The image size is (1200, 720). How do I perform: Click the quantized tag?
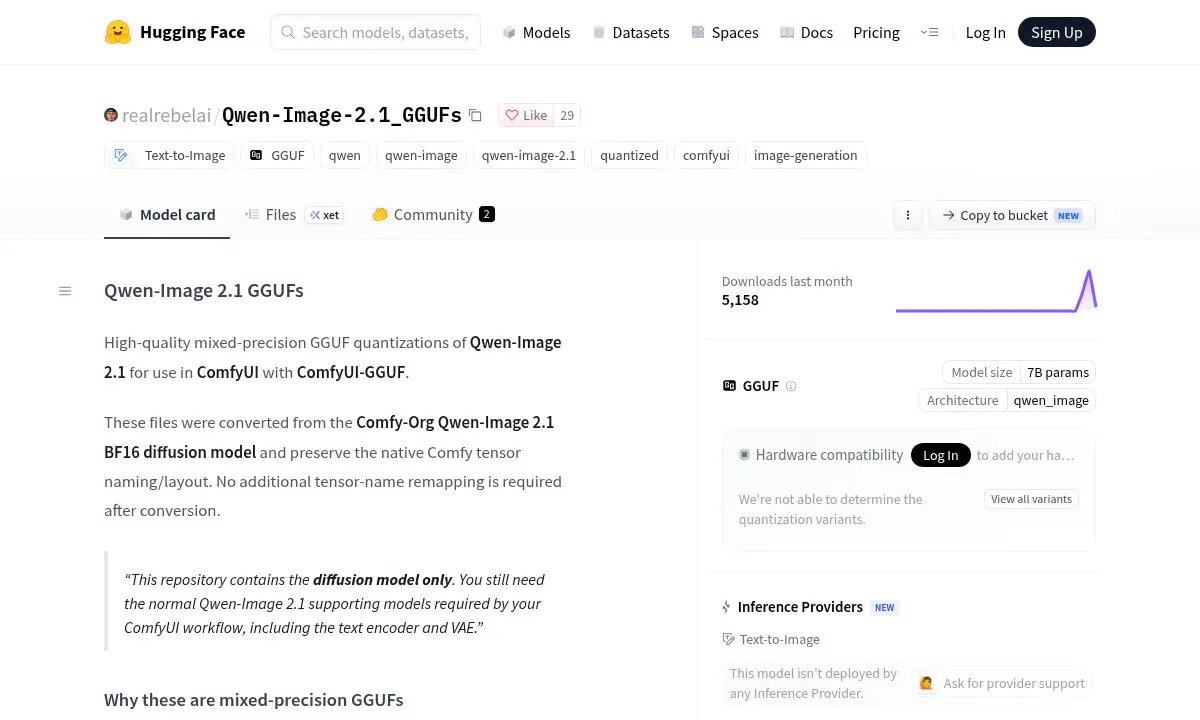click(629, 155)
